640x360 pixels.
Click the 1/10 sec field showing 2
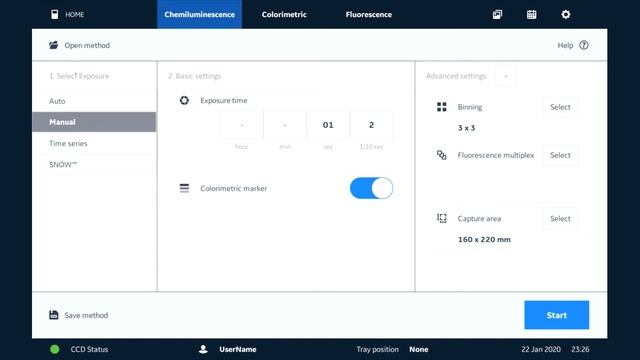point(371,125)
